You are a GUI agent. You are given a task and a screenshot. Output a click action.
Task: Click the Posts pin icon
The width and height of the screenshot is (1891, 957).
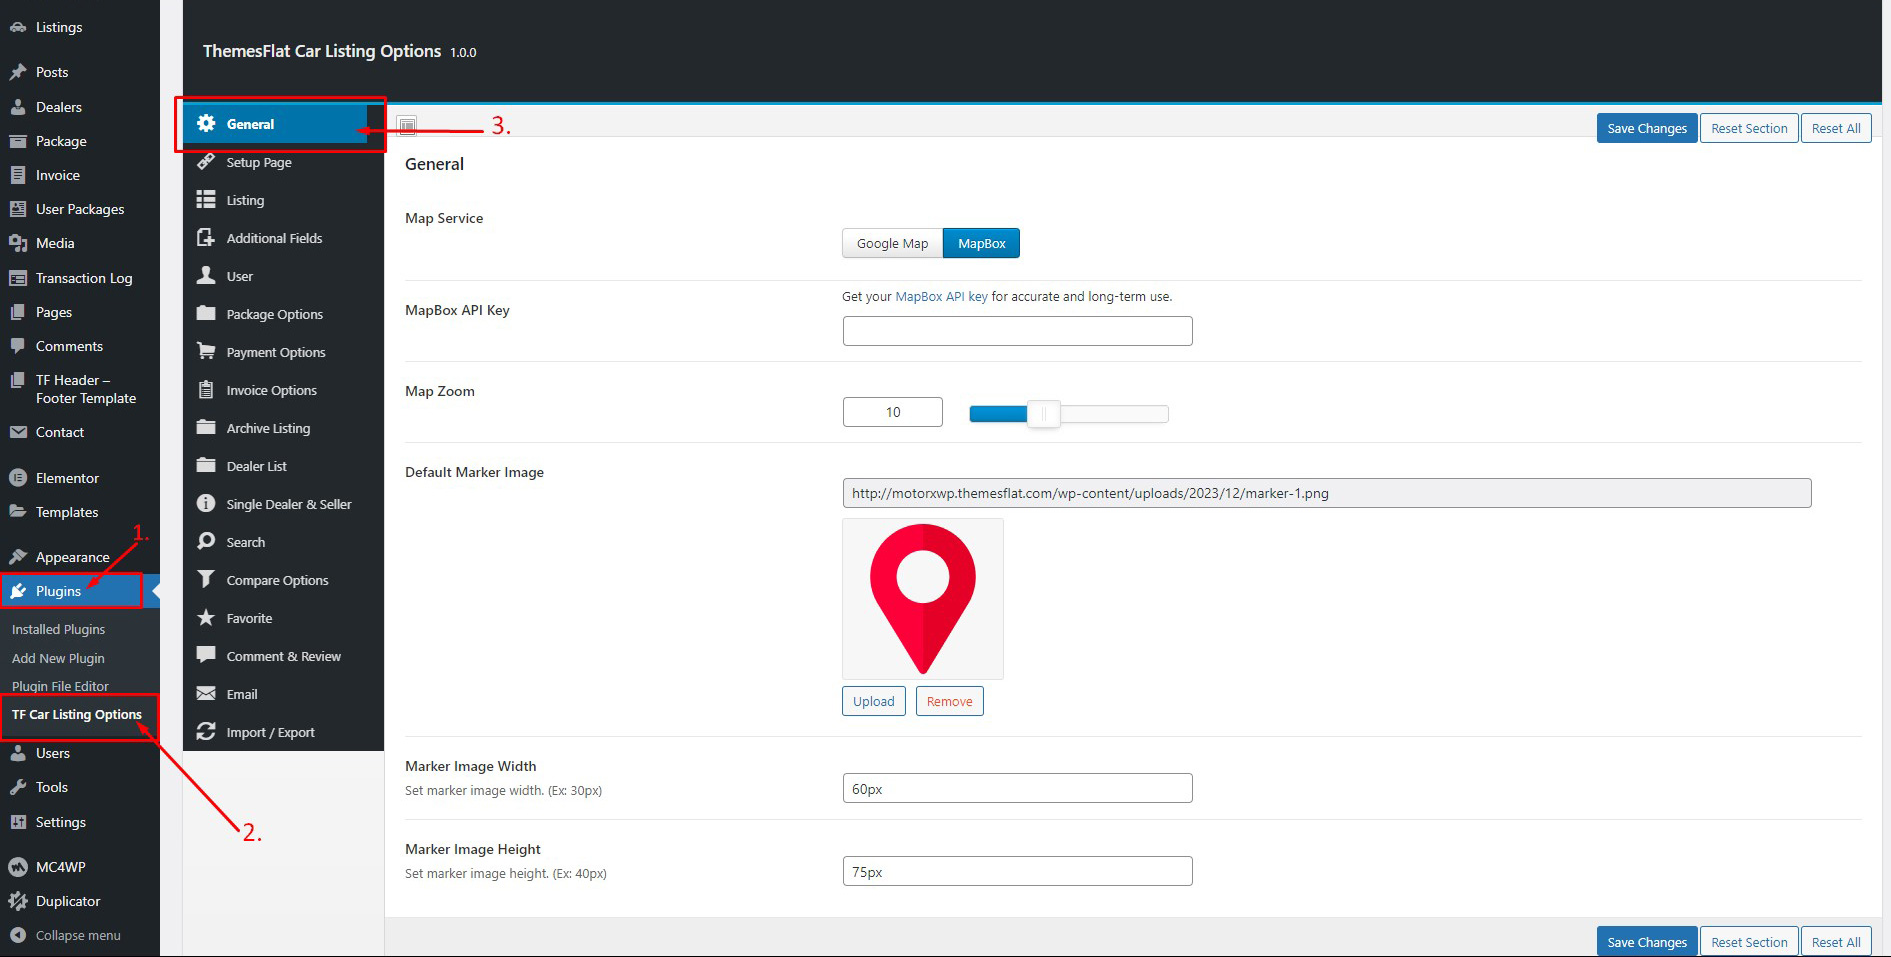pyautogui.click(x=18, y=72)
